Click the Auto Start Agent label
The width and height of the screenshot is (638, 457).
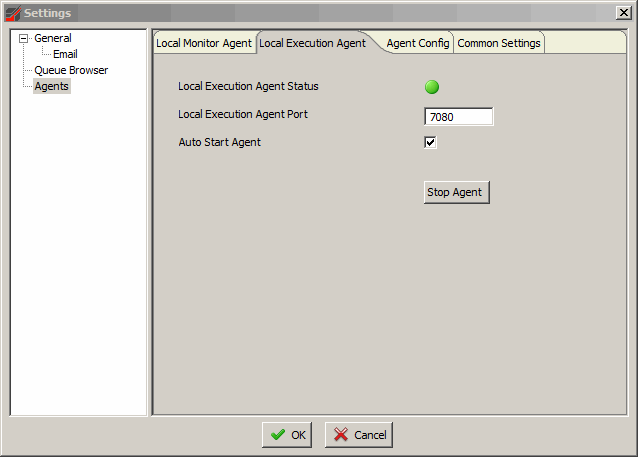coord(219,143)
